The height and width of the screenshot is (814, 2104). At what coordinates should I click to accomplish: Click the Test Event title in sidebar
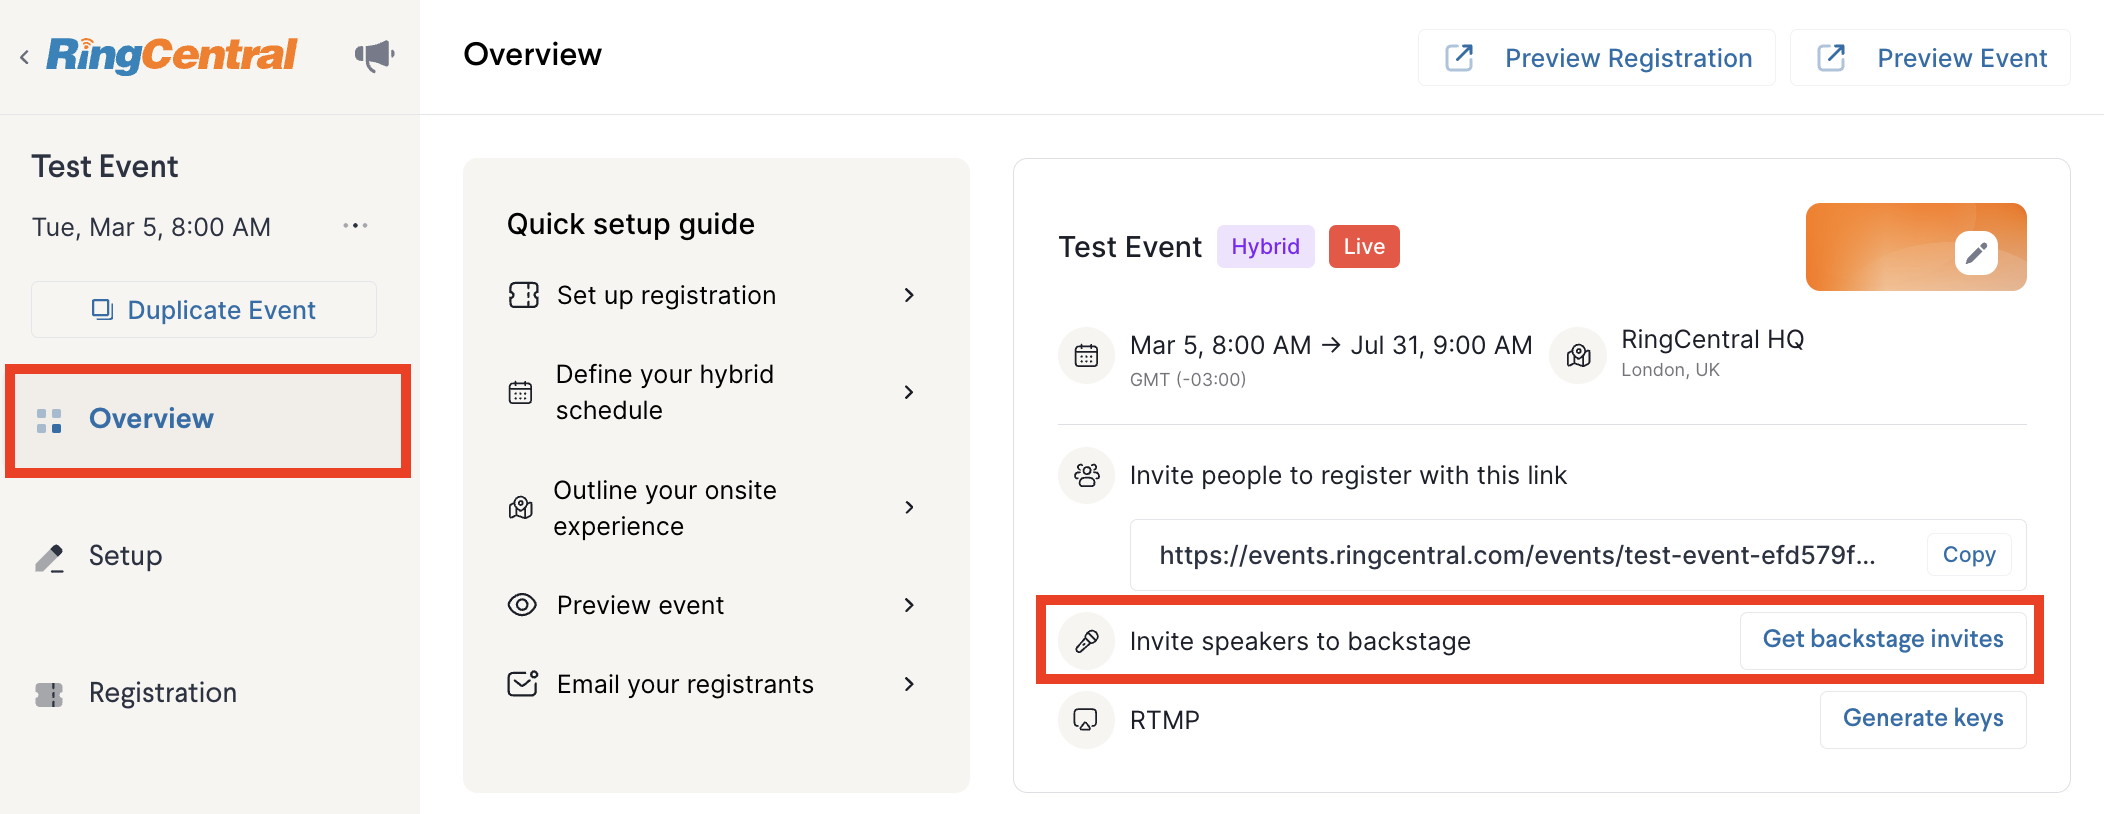105,167
